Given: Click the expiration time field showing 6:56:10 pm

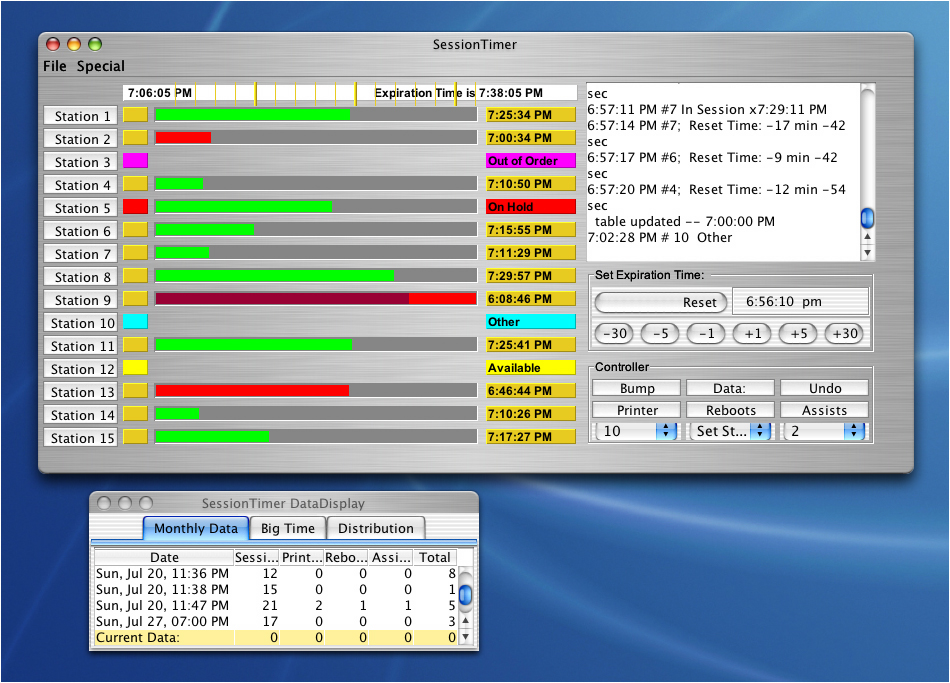Looking at the screenshot, I should click(x=800, y=302).
